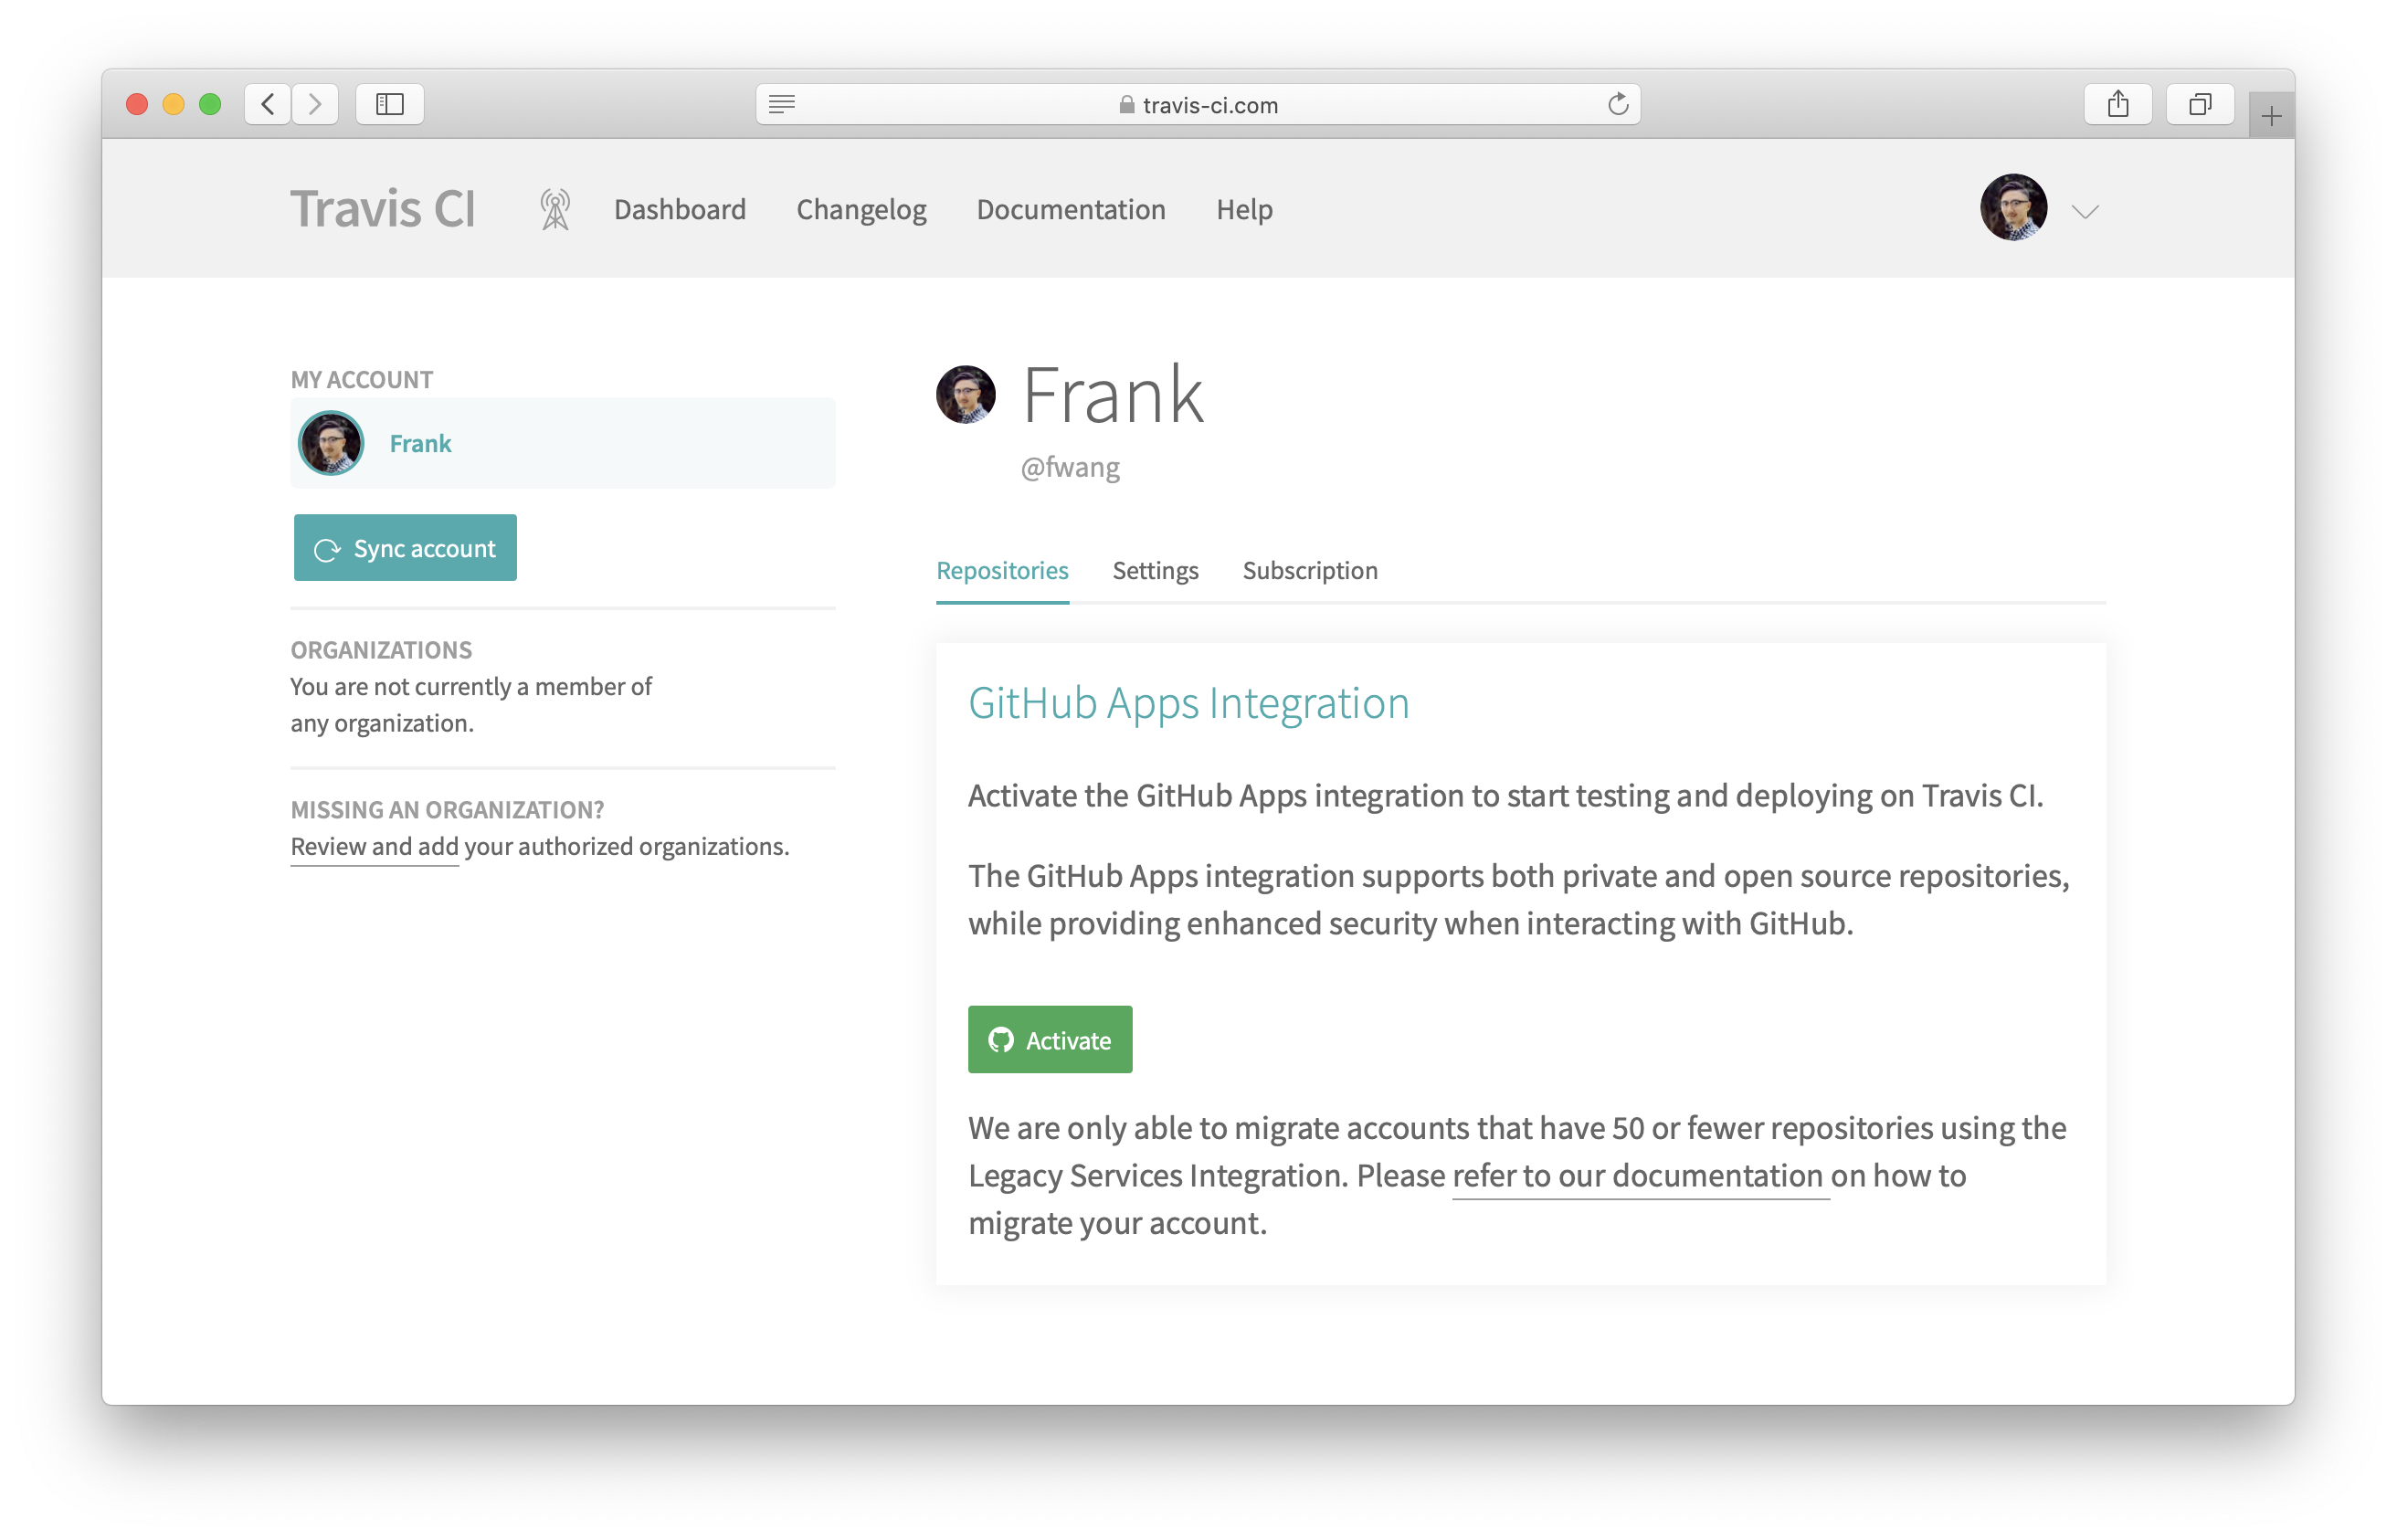Open the Changelog menu item
The width and height of the screenshot is (2397, 1540).
861,210
